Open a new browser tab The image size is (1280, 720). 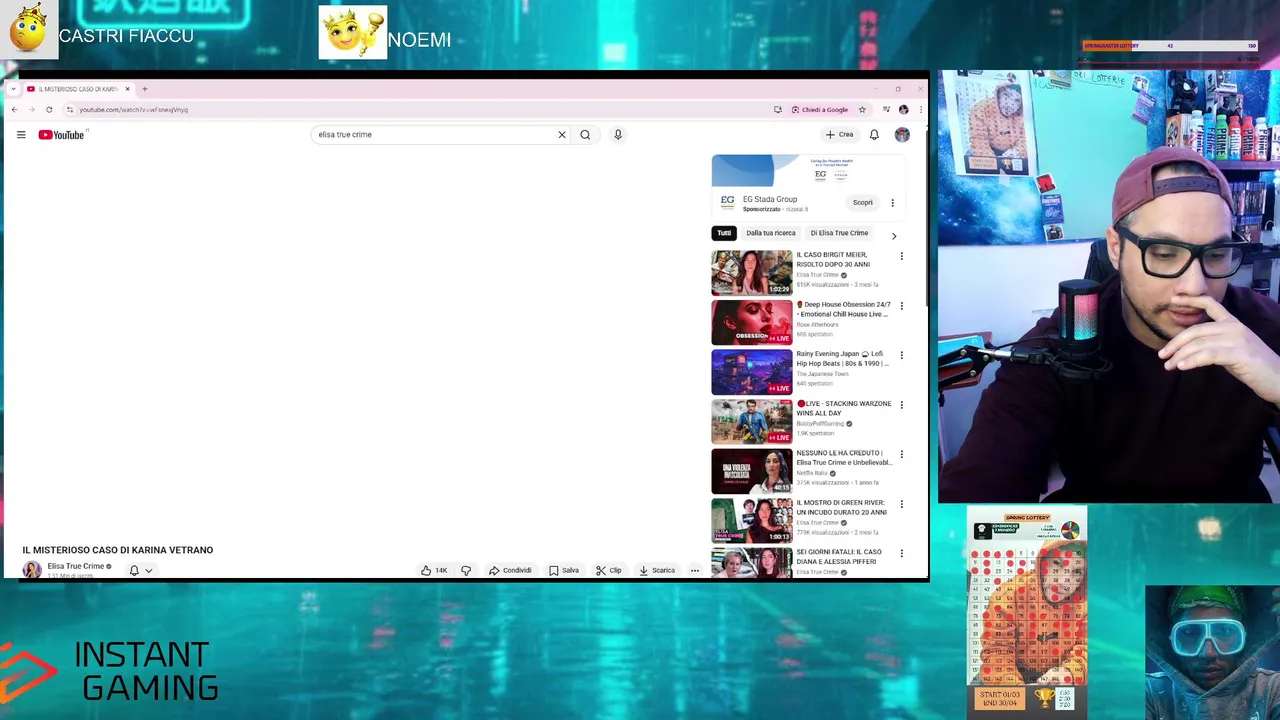tap(144, 89)
